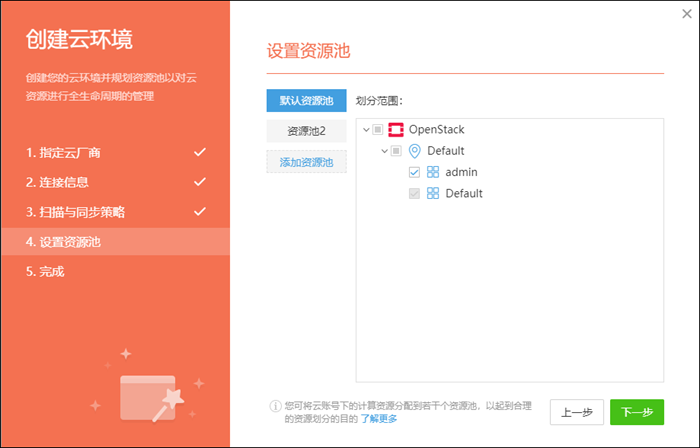Toggle the OpenStack checkbox

click(377, 130)
